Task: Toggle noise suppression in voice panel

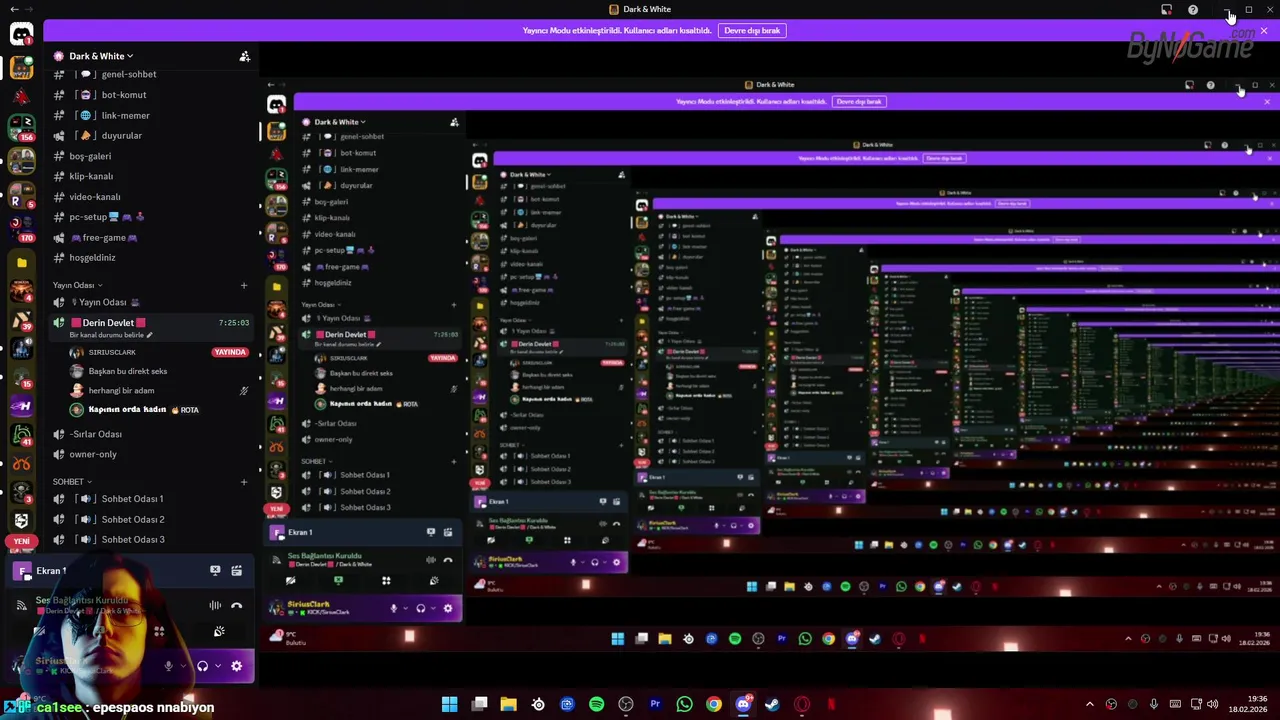Action: pyautogui.click(x=215, y=605)
